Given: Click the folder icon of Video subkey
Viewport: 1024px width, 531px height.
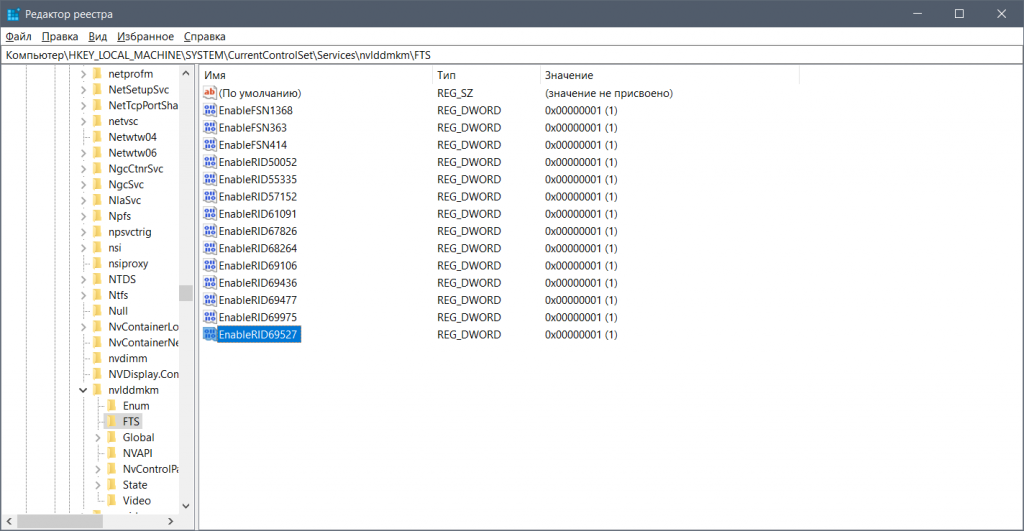Looking at the screenshot, I should 112,500.
